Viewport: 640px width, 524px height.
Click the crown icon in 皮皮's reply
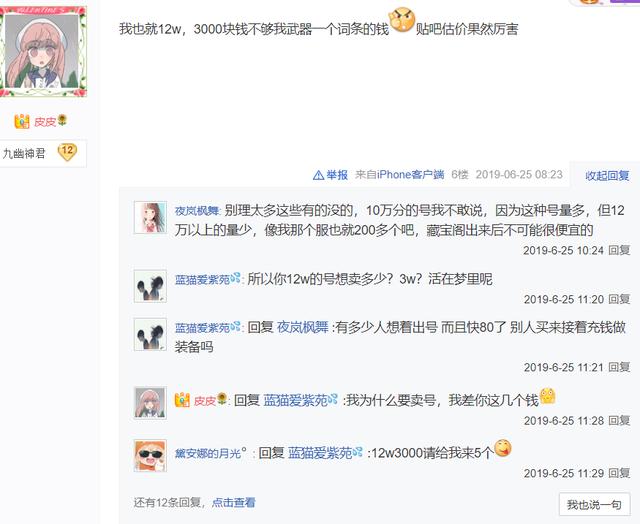click(182, 400)
